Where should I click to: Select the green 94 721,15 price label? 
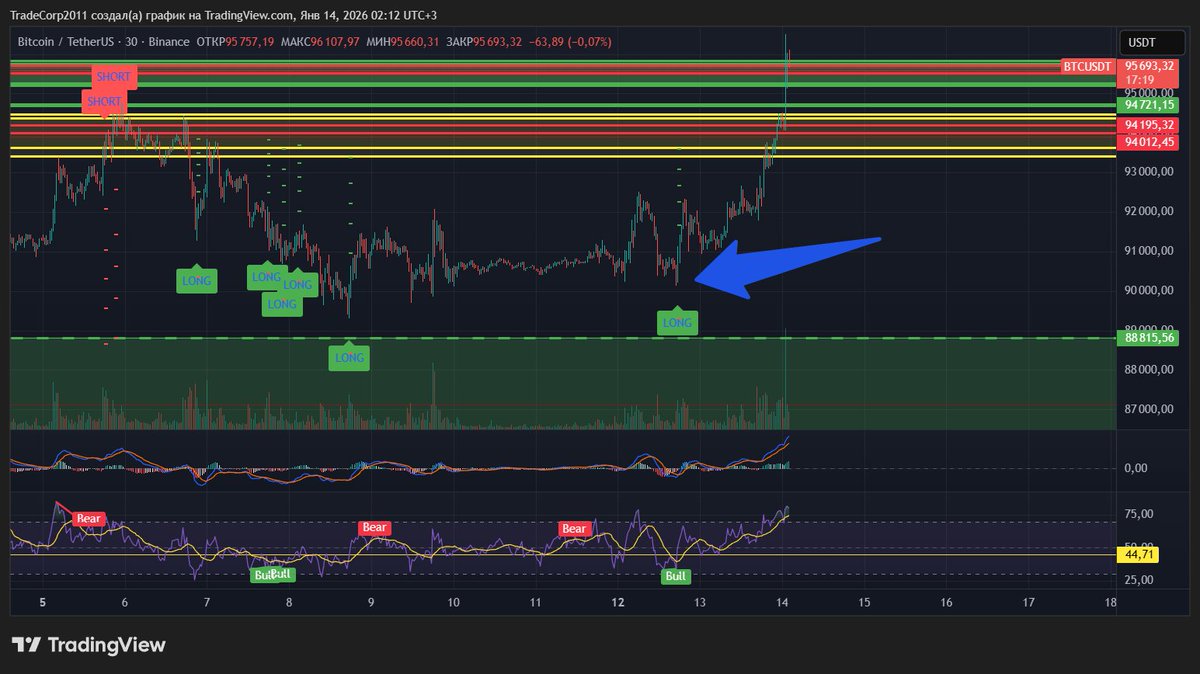point(1148,104)
